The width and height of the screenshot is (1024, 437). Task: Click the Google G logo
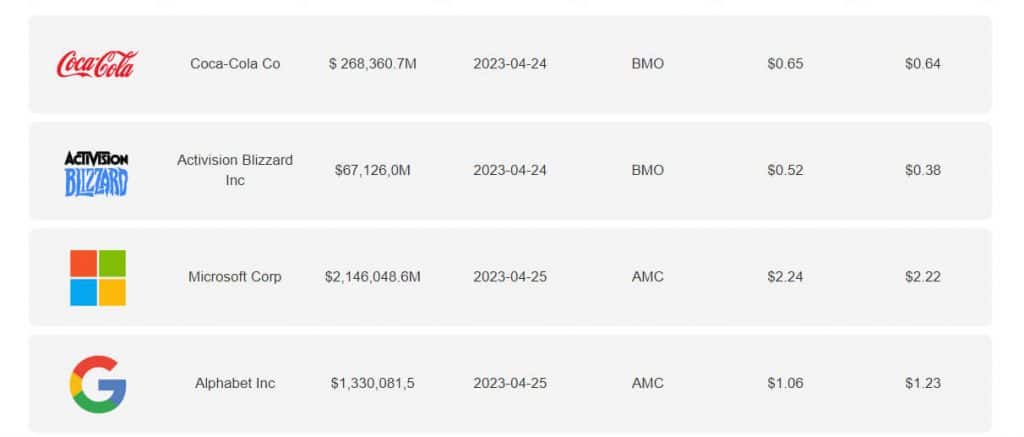tap(98, 384)
